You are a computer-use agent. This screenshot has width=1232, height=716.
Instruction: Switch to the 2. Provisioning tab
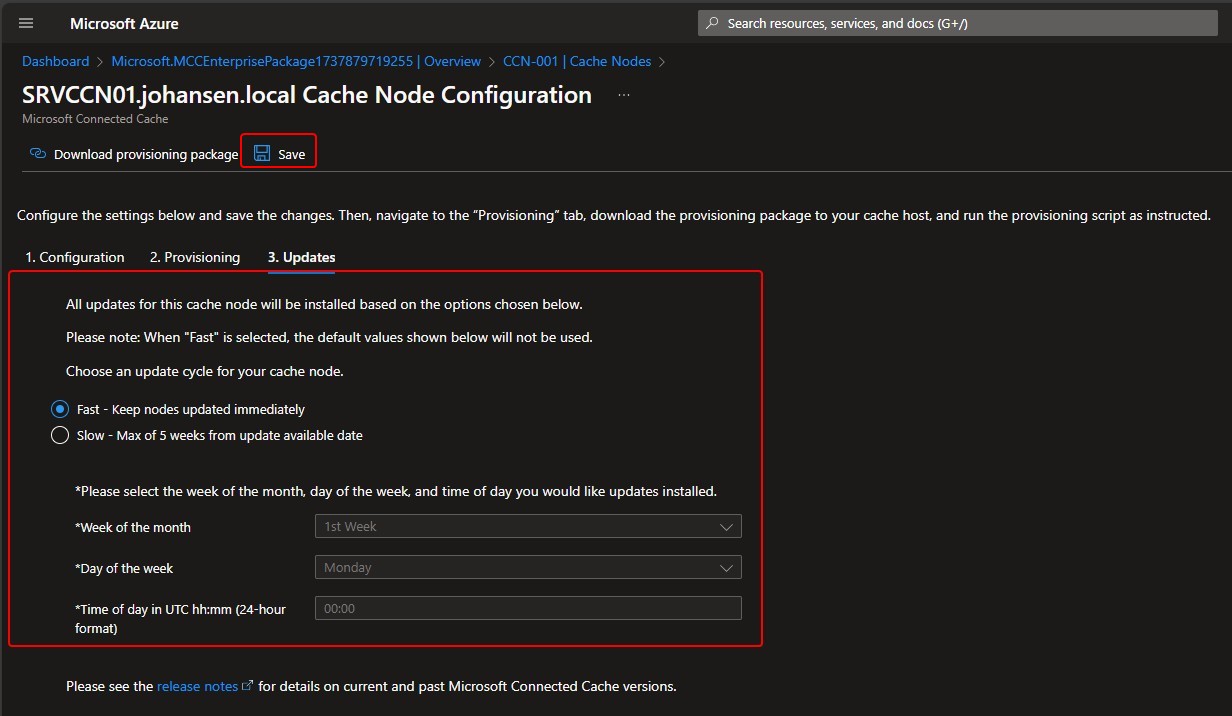click(195, 257)
